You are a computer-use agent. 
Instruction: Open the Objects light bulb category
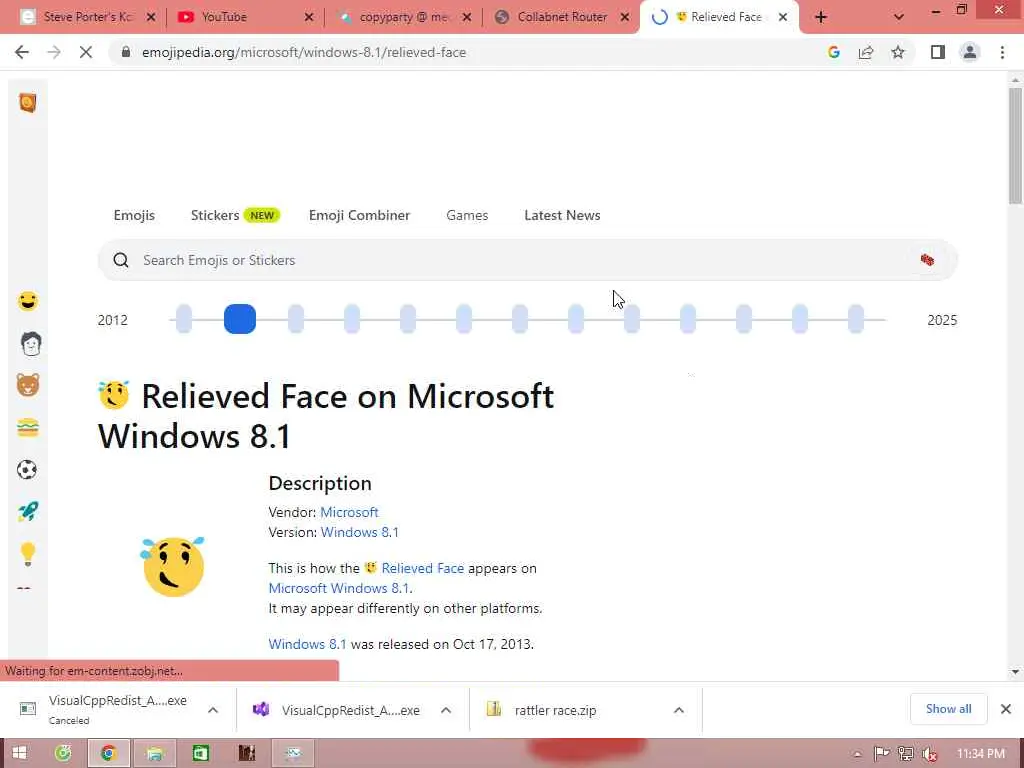click(27, 554)
